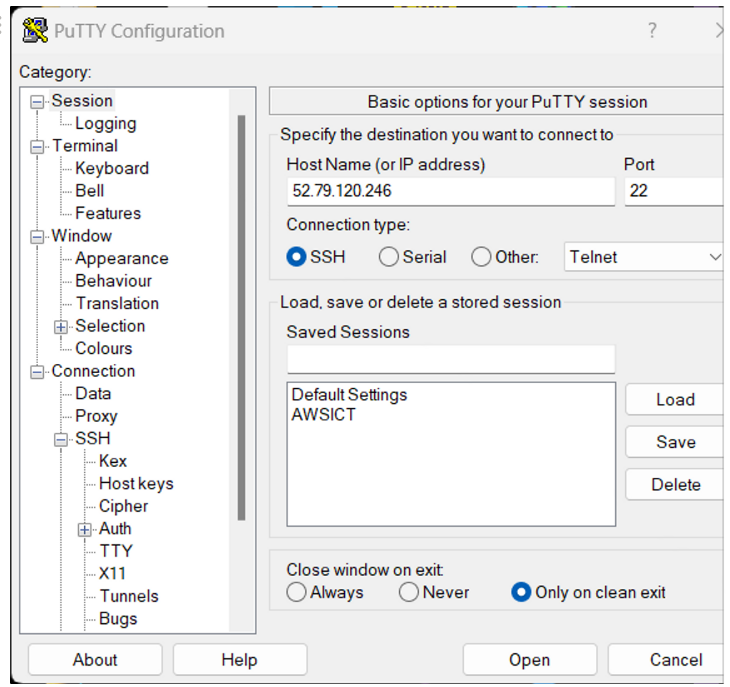The width and height of the screenshot is (730, 687).
Task: Open the Selection category
Action: [110, 326]
